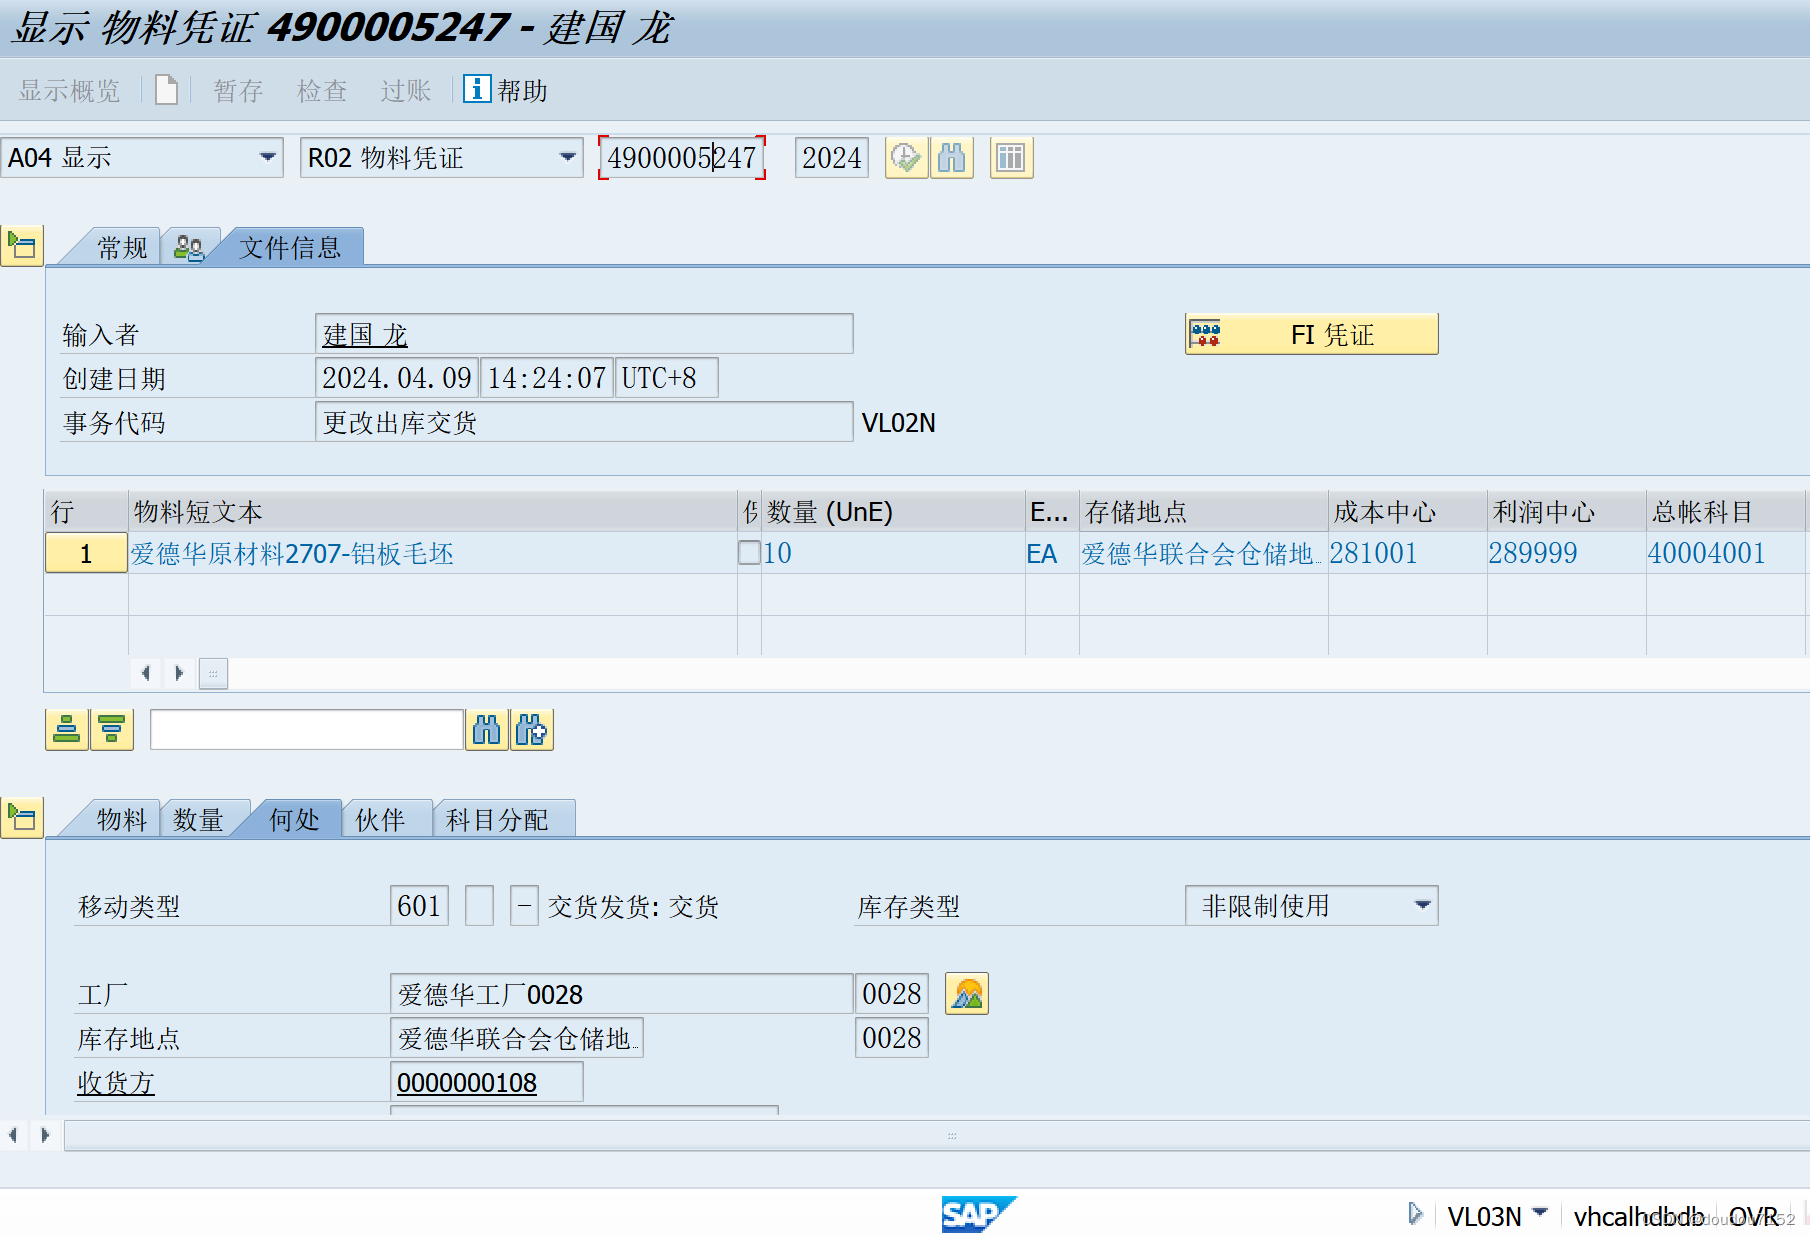Viewport: 1810px width, 1235px height.
Task: Click the find icon beside the search field
Action: coord(487,730)
